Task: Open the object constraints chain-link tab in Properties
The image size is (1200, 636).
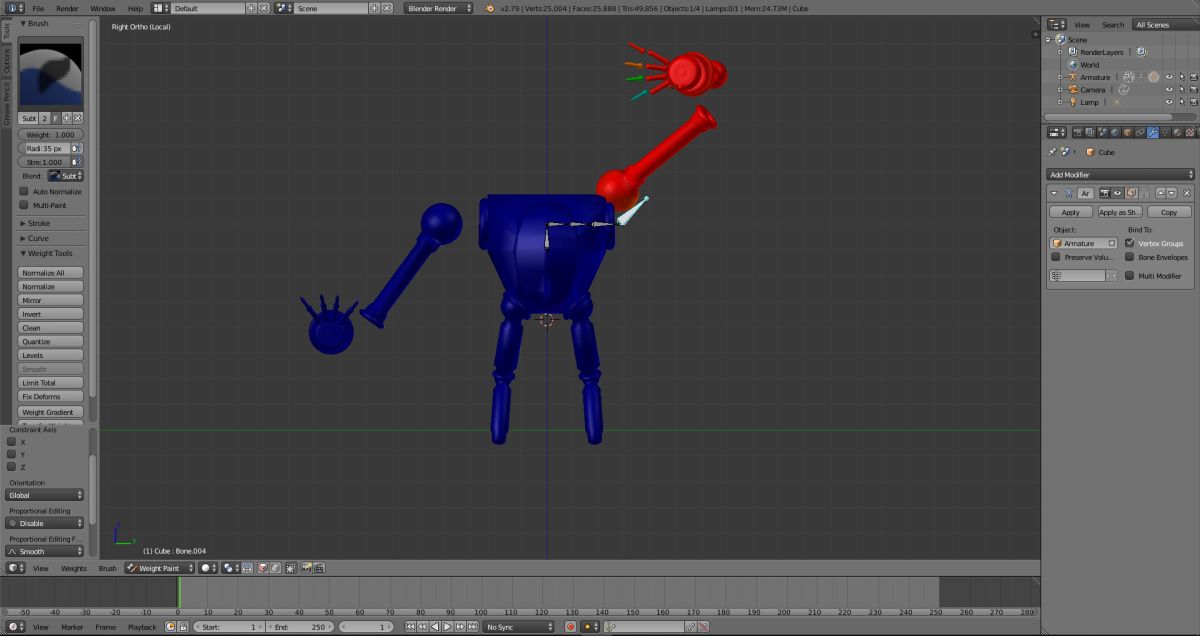Action: pyautogui.click(x=1140, y=132)
